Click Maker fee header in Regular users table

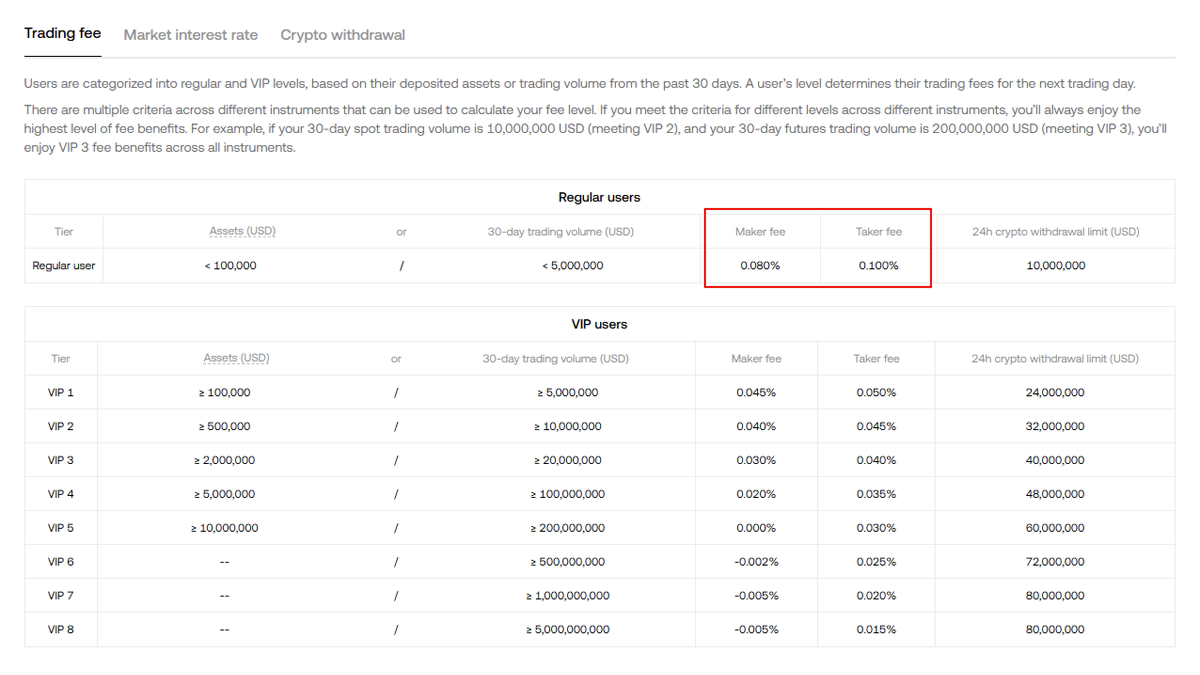pos(760,232)
